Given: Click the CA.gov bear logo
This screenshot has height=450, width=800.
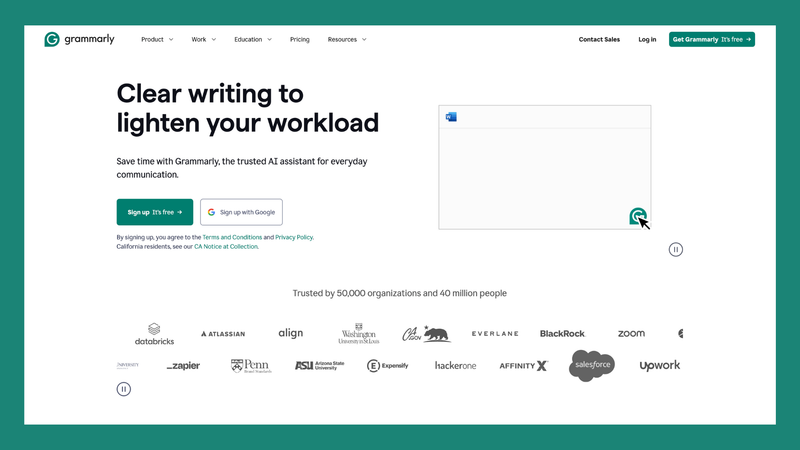Looking at the screenshot, I should point(426,333).
